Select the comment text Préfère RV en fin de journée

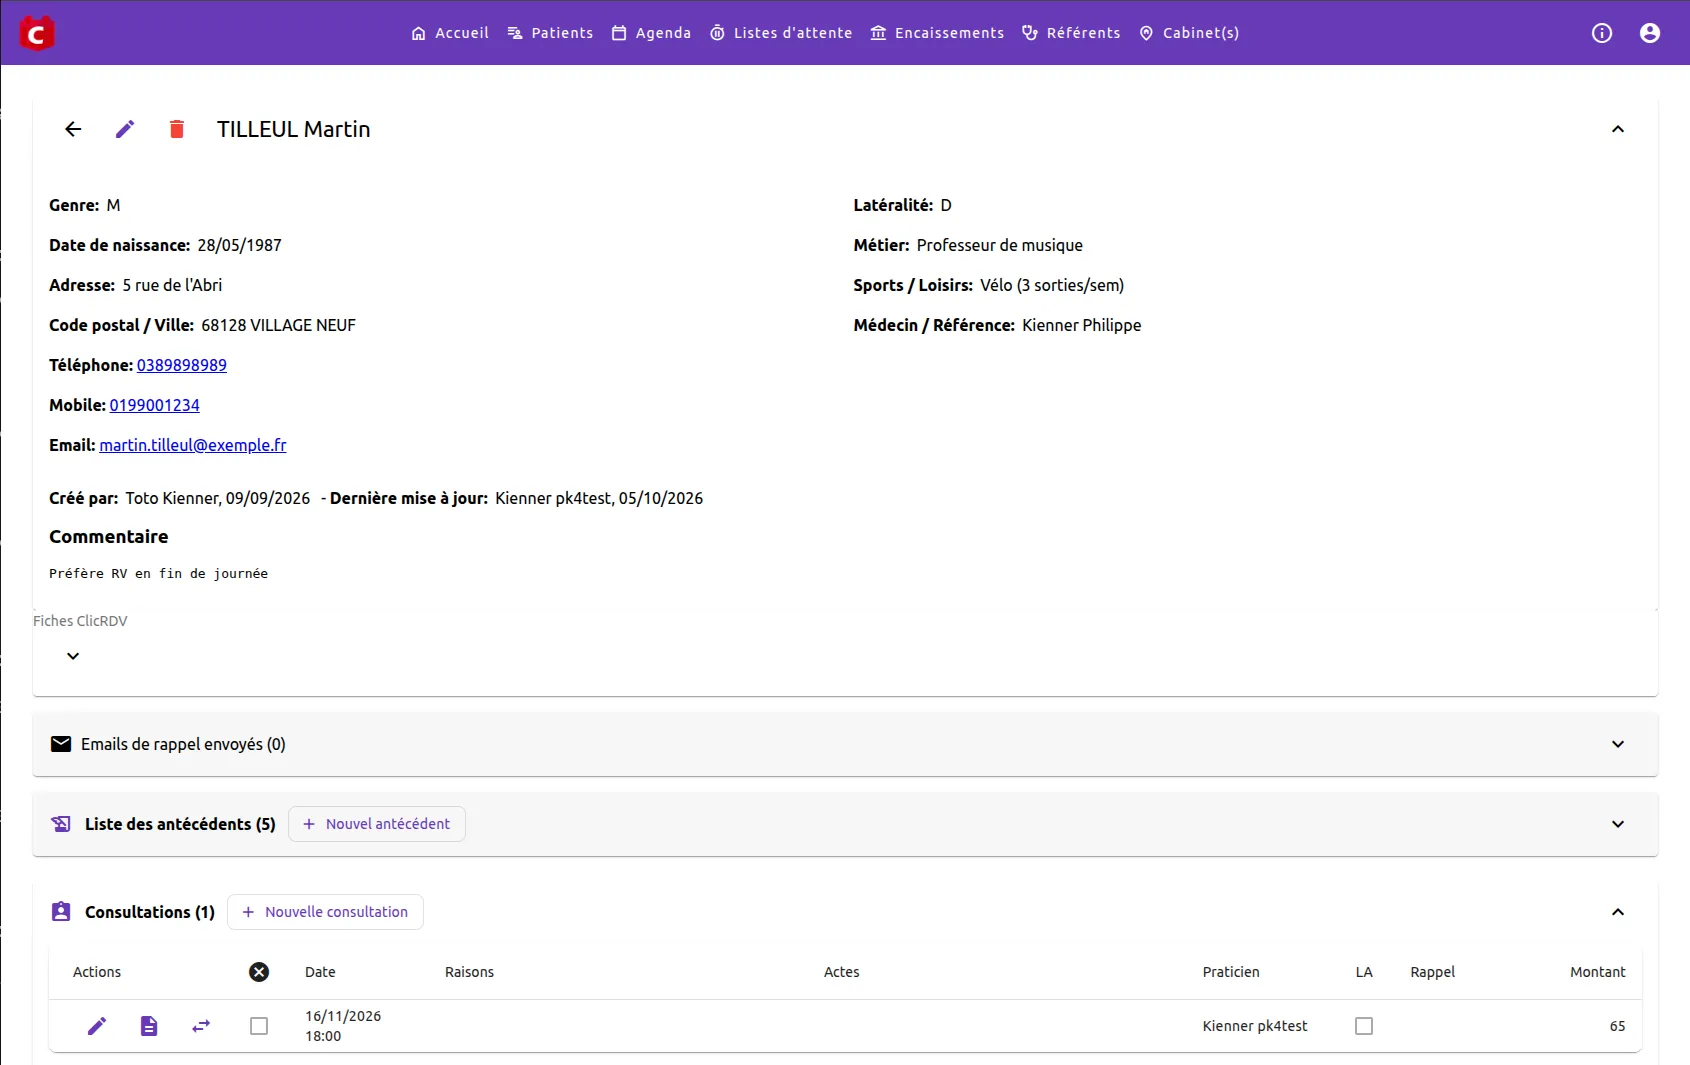[158, 574]
